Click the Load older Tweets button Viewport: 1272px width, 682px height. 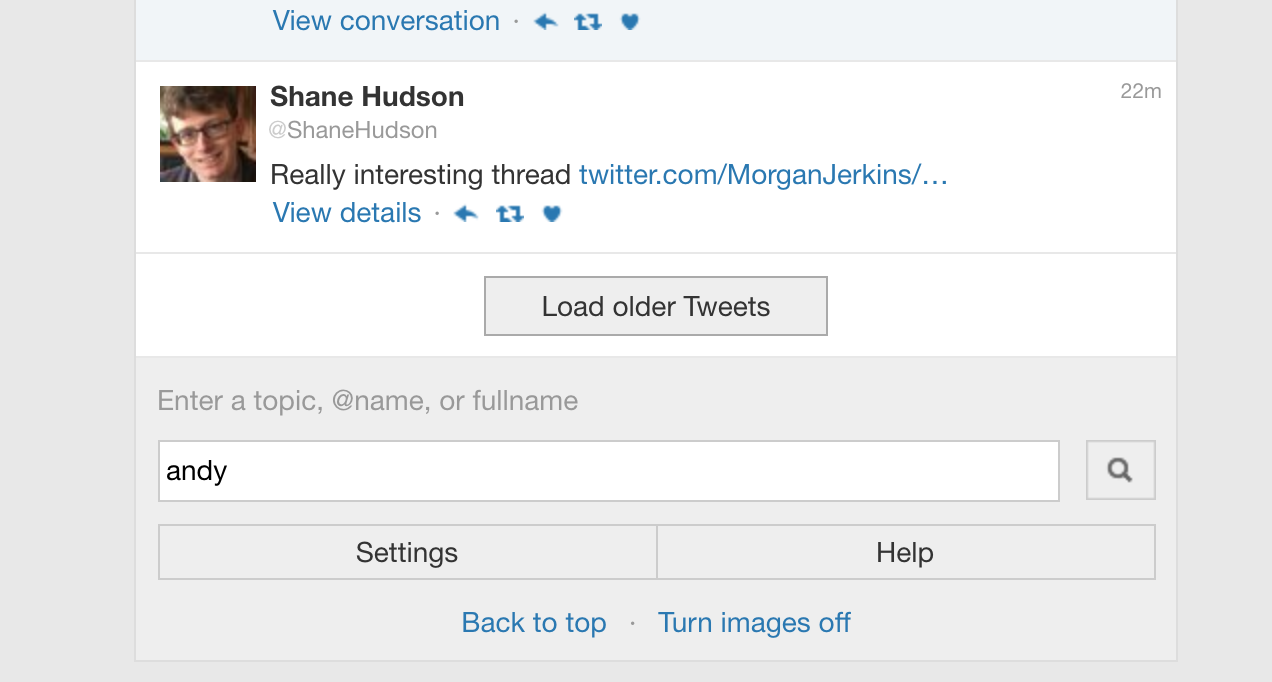click(656, 306)
